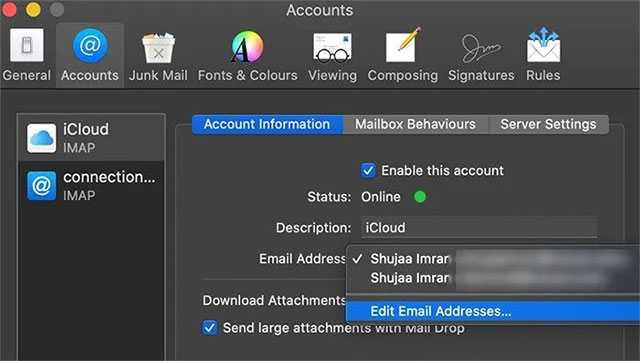Toggle Enable this account checkbox
This screenshot has height=361, width=640.
368,170
